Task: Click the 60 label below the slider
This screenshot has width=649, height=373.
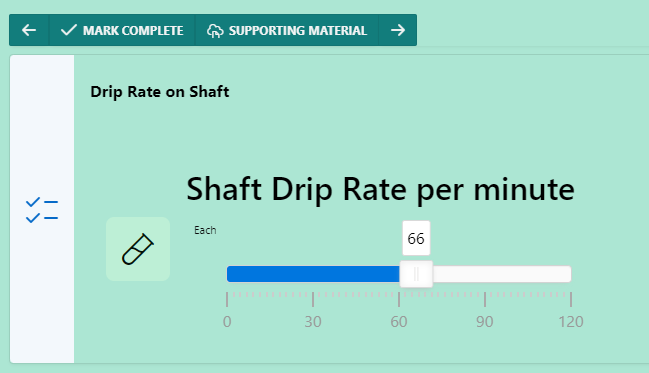Action: tap(399, 322)
